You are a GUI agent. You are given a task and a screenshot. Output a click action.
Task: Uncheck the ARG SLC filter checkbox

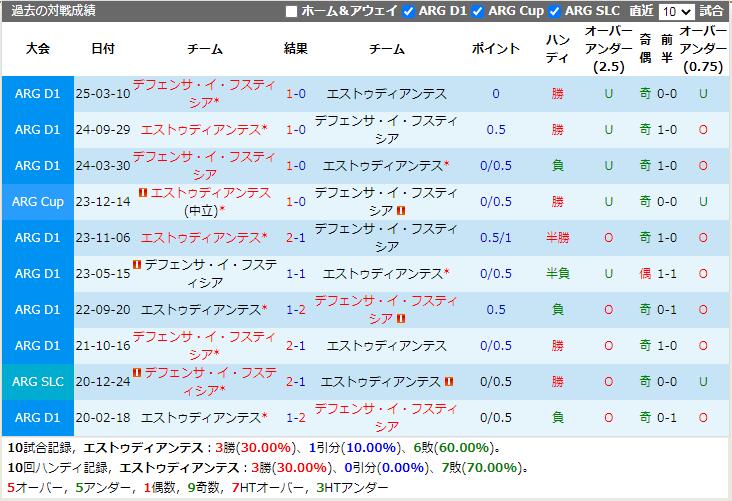(554, 11)
